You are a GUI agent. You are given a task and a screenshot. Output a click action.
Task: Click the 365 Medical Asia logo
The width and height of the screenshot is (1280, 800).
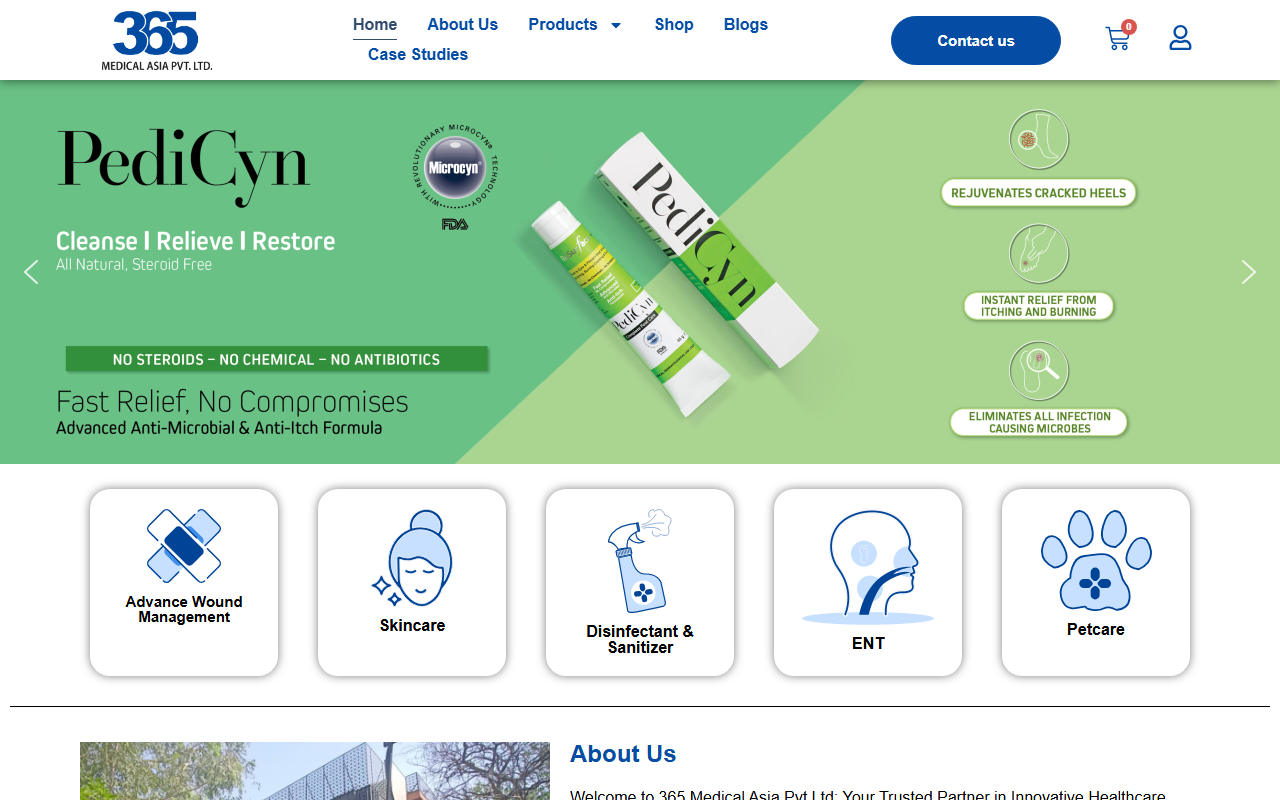(156, 40)
